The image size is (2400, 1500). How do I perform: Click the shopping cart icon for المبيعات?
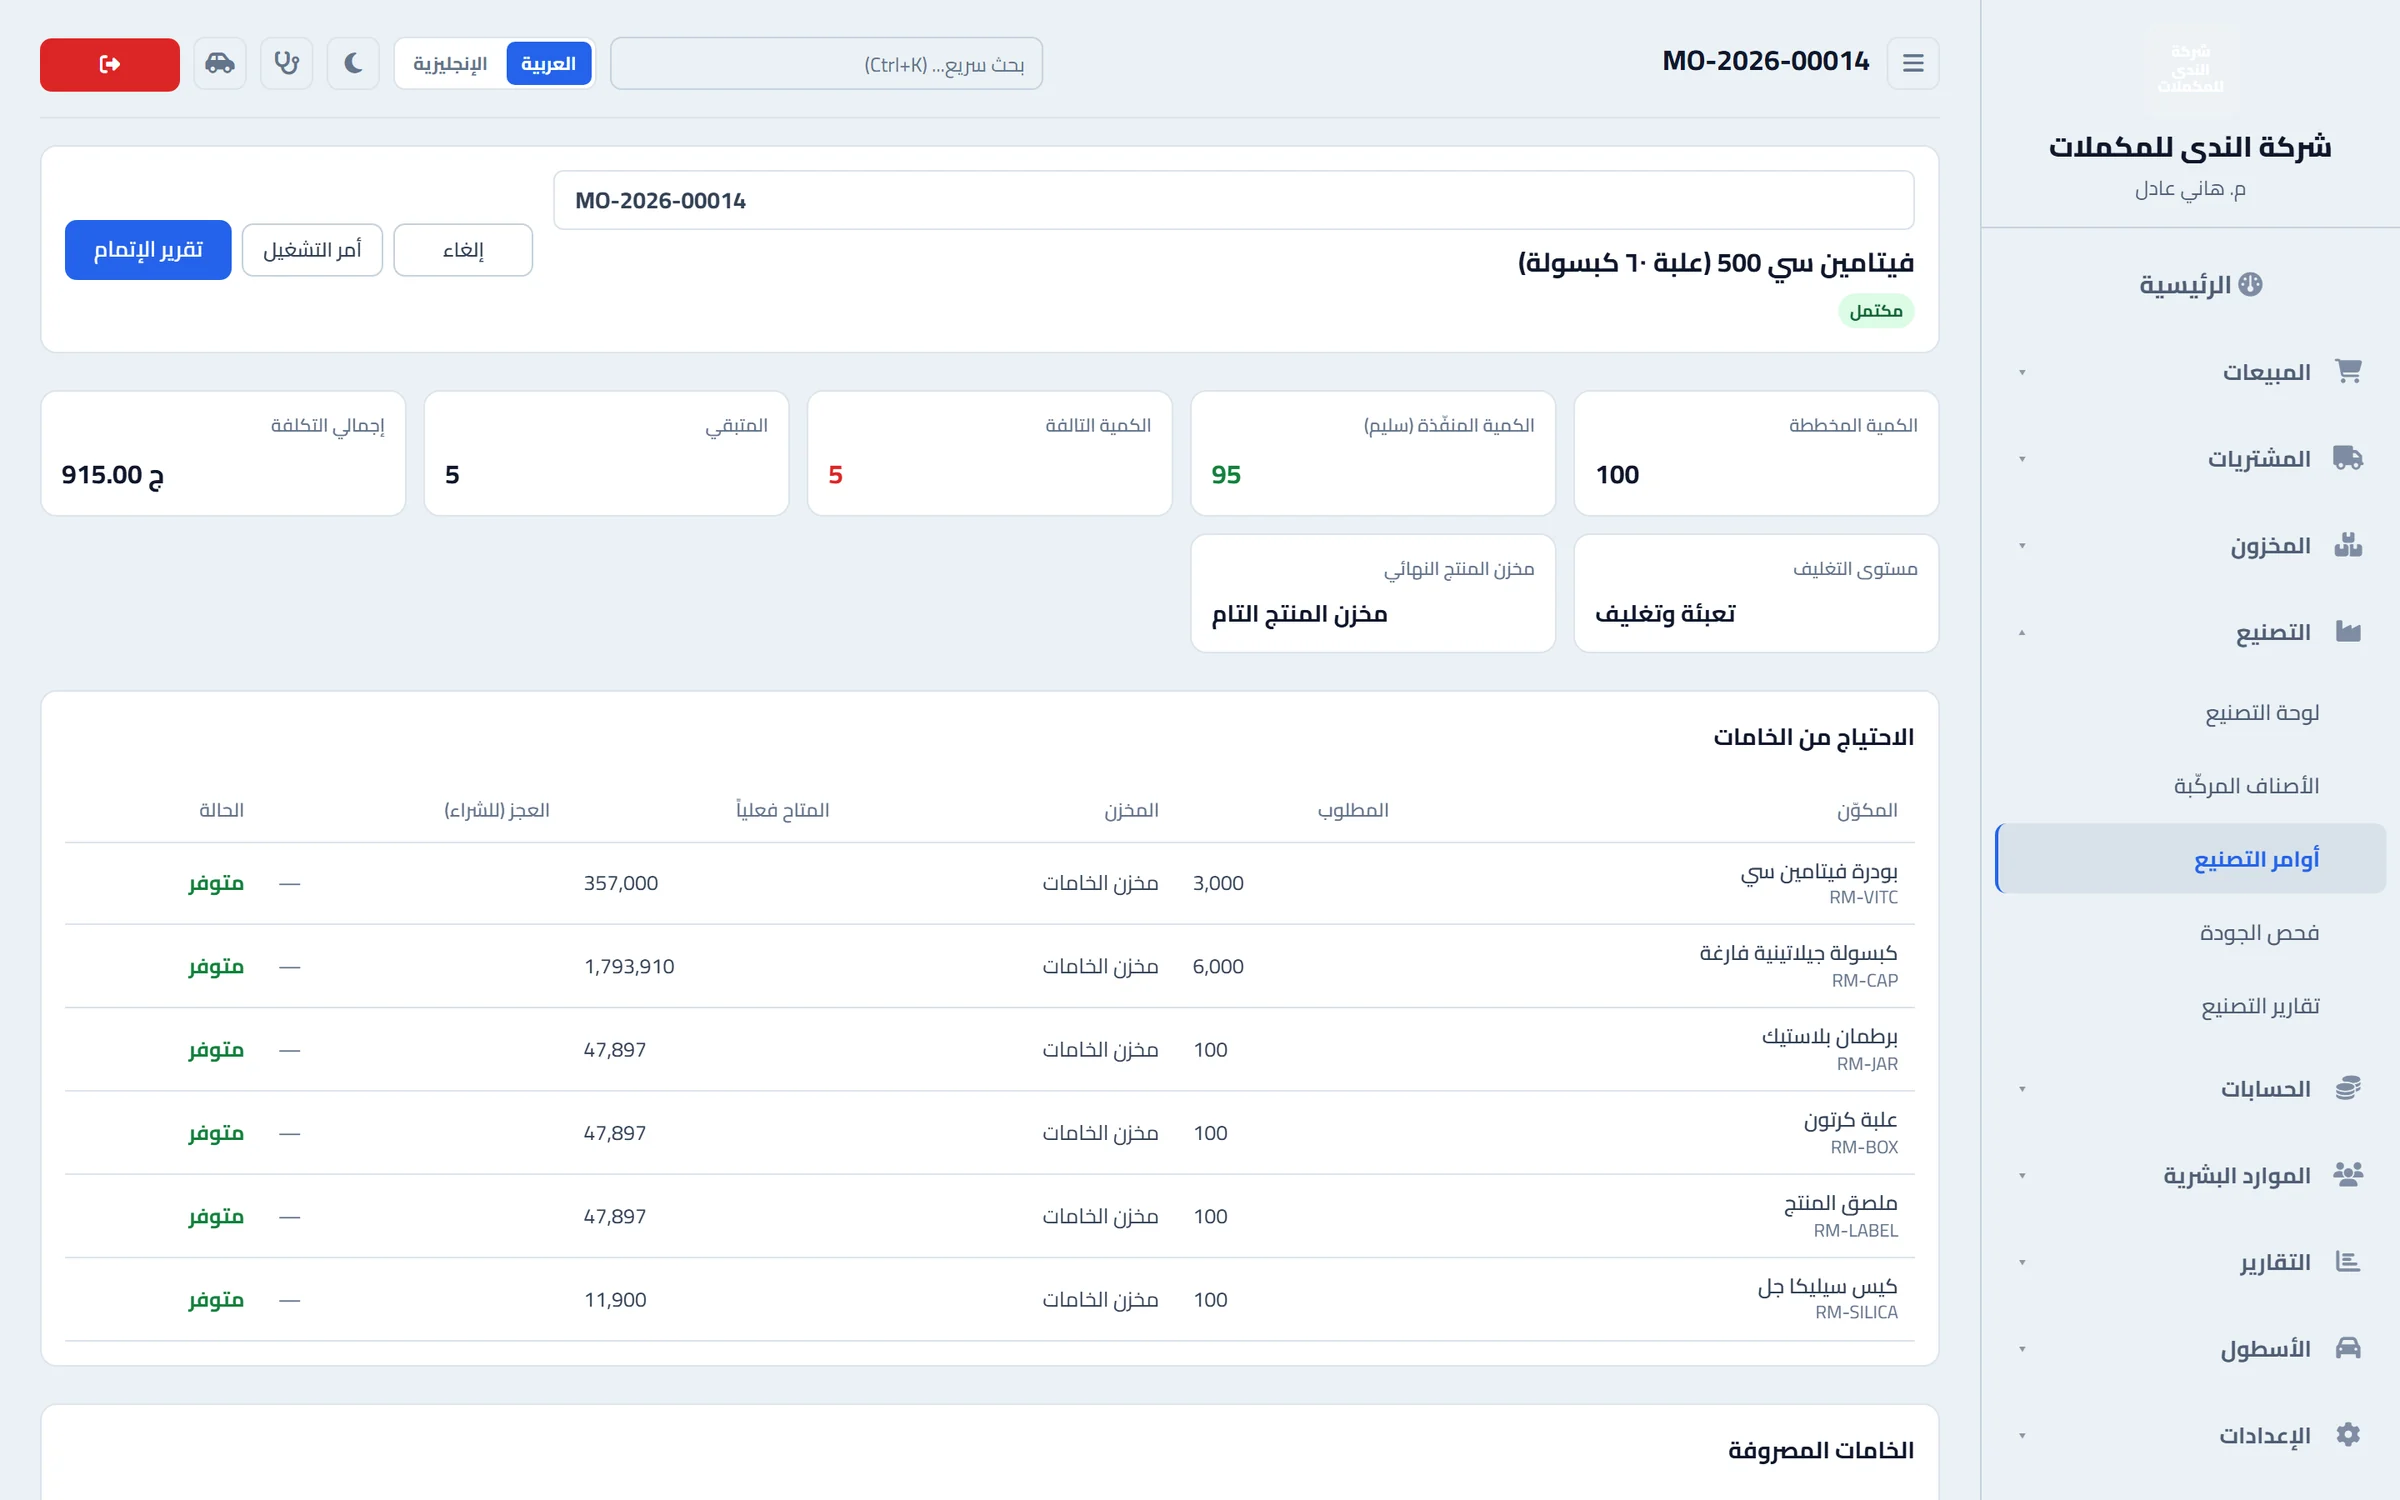point(2348,371)
